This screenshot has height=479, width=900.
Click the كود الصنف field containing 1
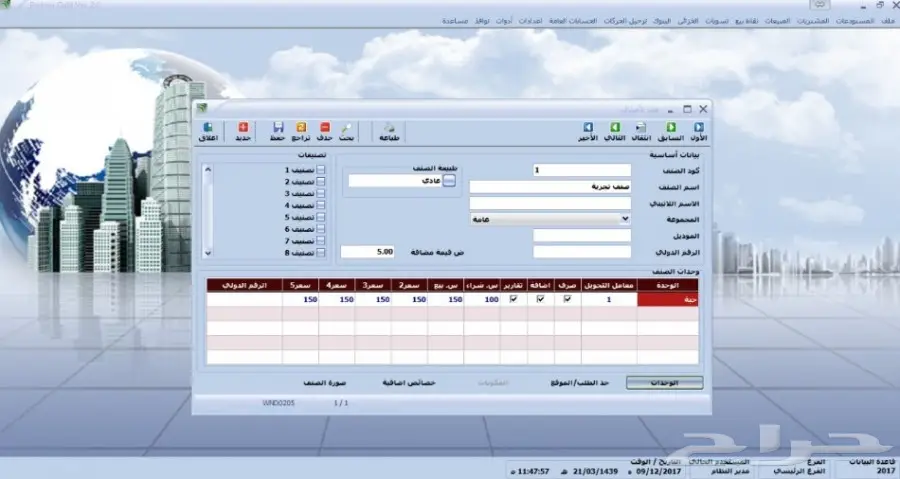pyautogui.click(x=582, y=170)
